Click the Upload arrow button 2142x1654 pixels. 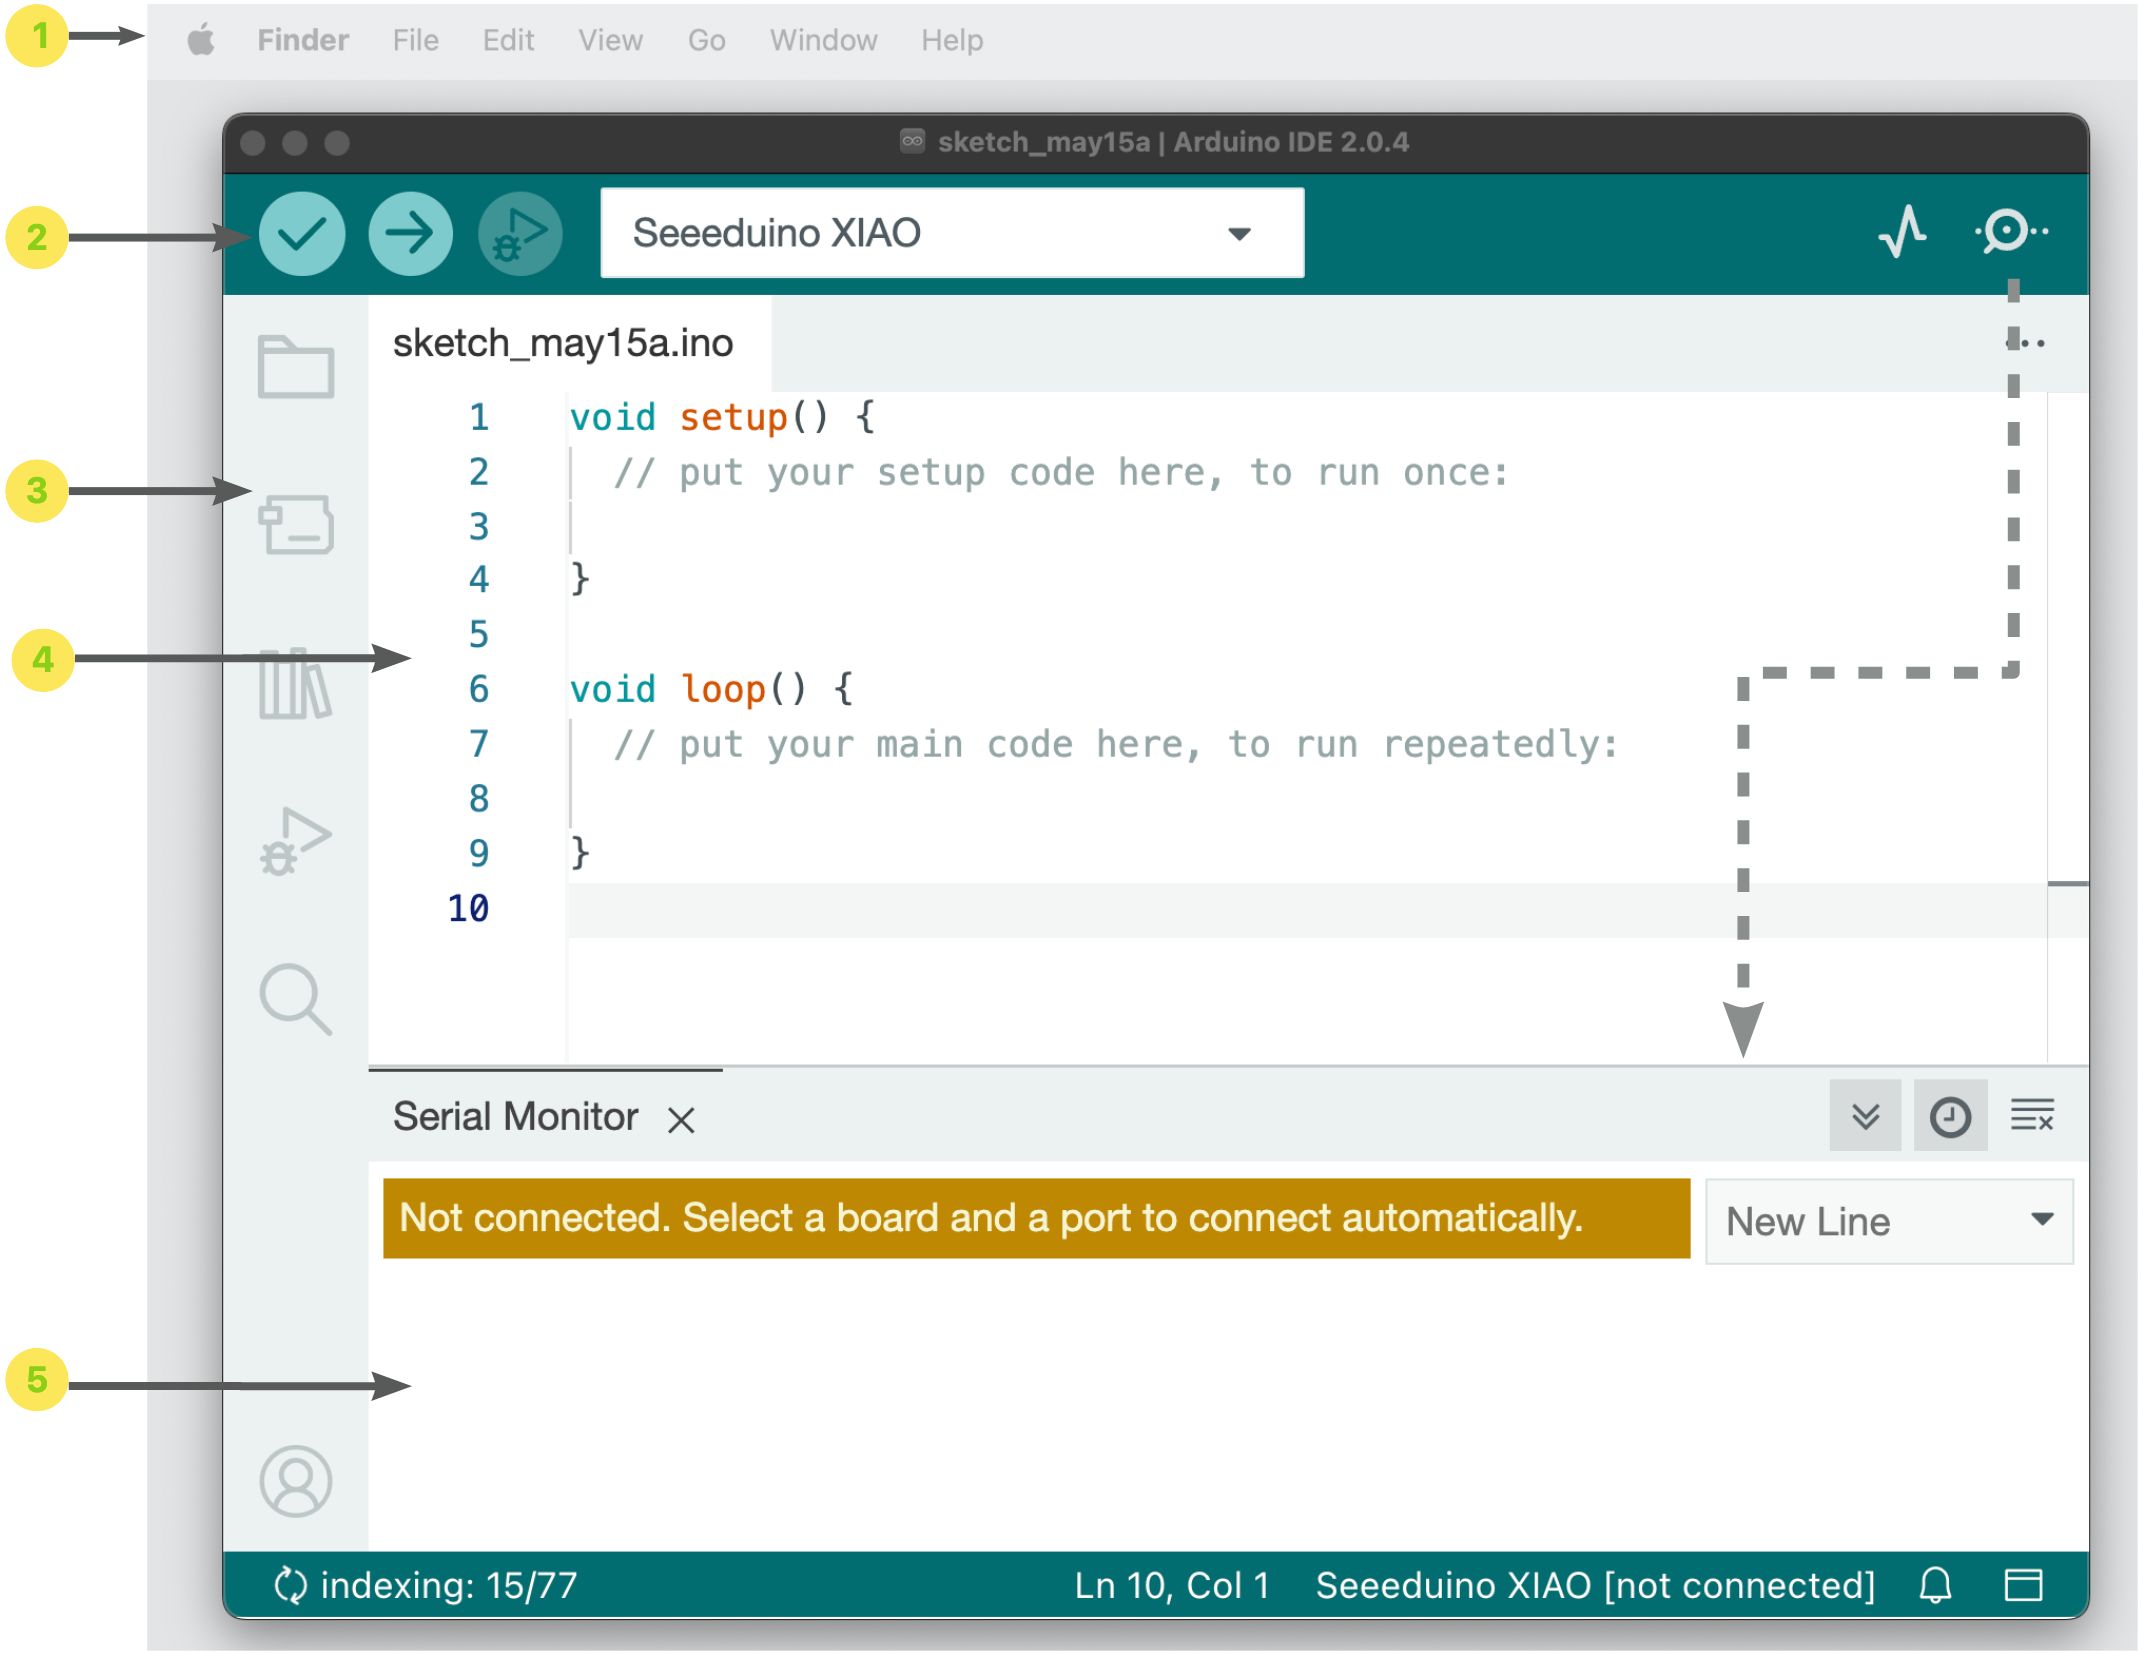tap(410, 234)
